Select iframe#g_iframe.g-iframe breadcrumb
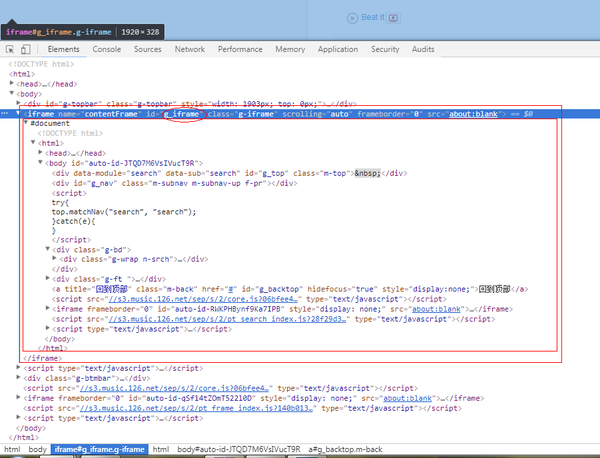The width and height of the screenshot is (600, 458). pyautogui.click(x=99, y=449)
